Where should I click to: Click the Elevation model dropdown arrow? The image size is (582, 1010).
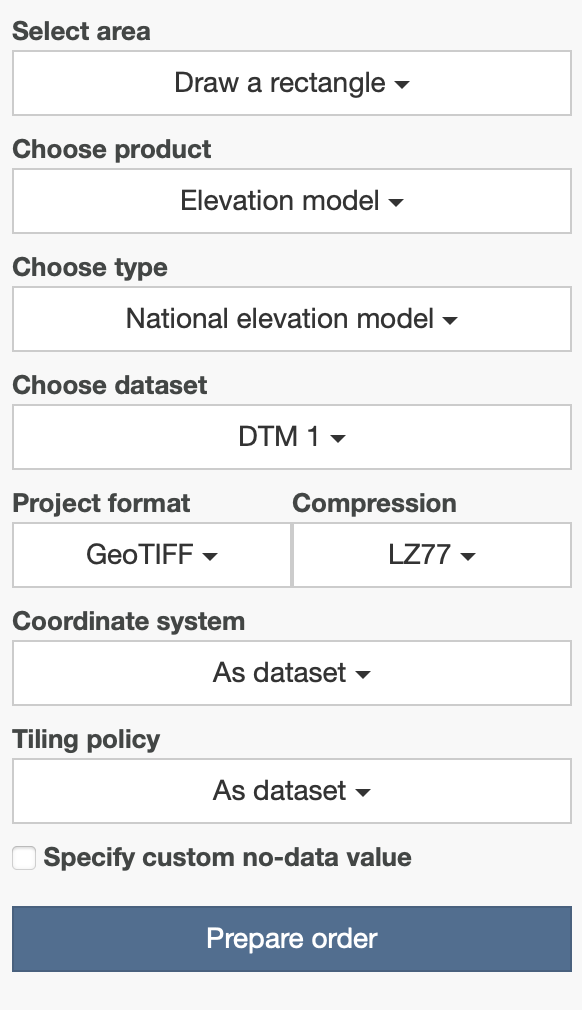pyautogui.click(x=398, y=202)
